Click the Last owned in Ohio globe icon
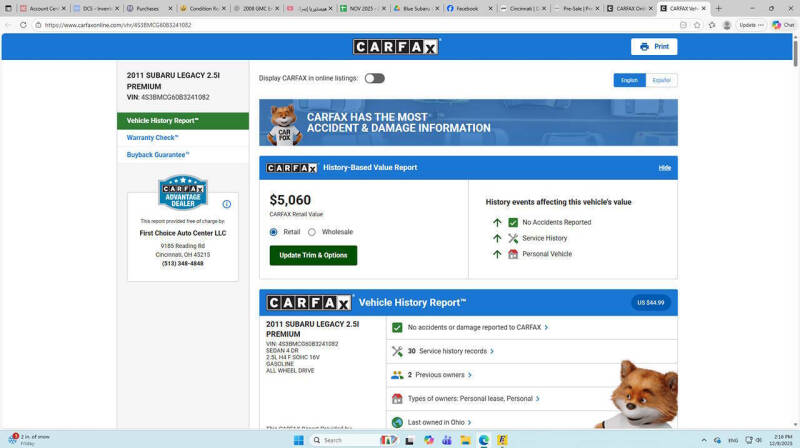The width and height of the screenshot is (800, 448). pos(397,422)
